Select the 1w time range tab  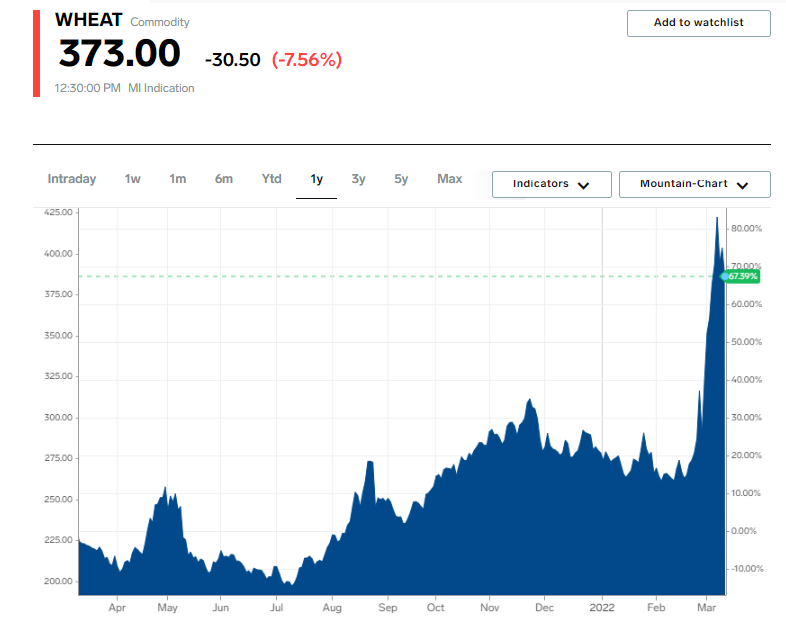[x=133, y=179]
